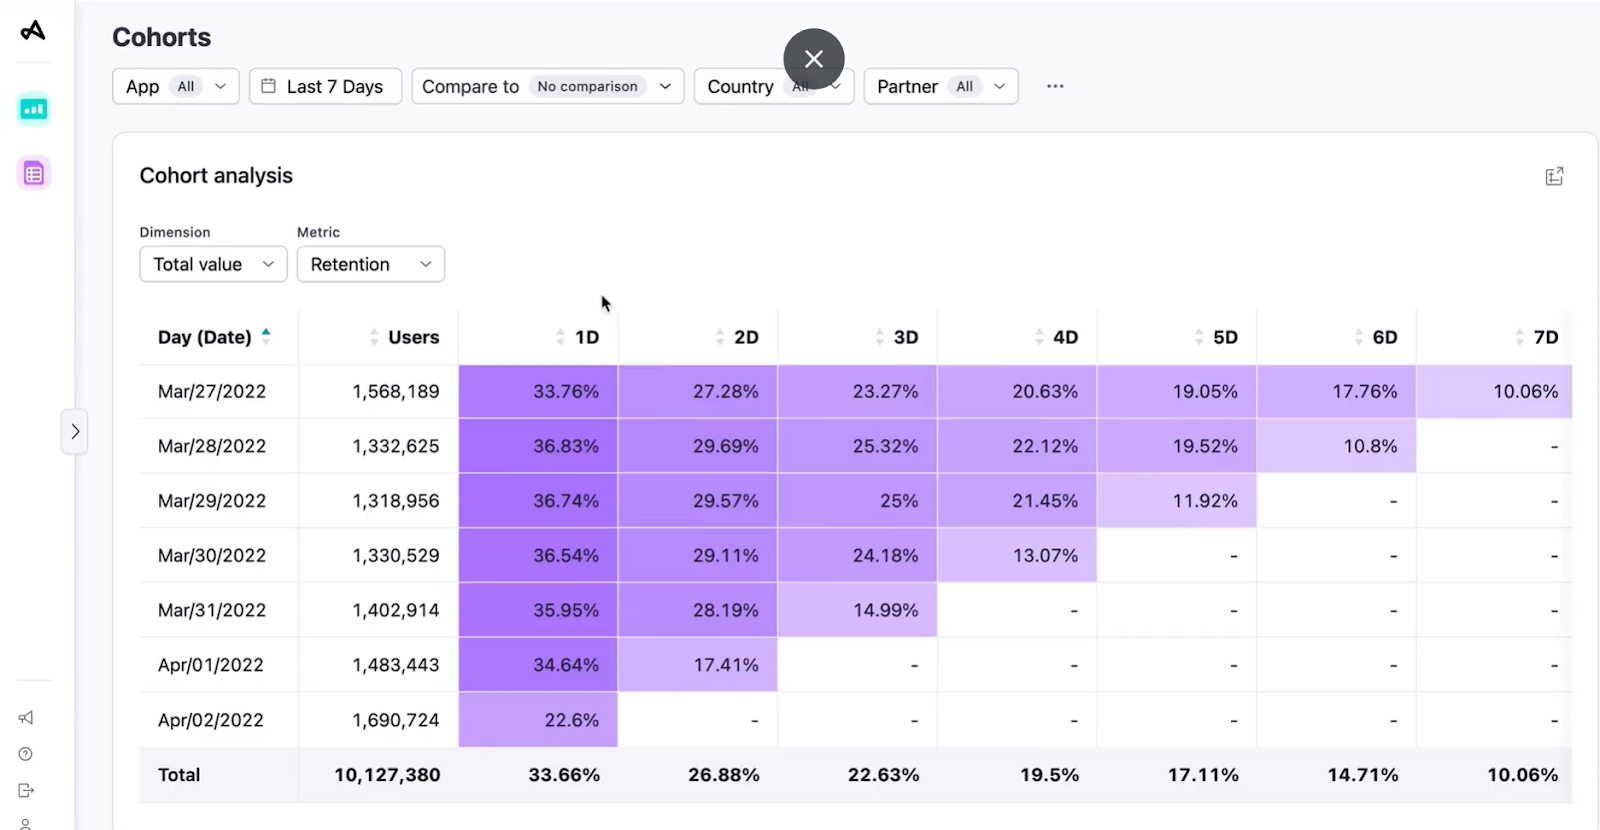Export the Cohort analysis table

coord(1554,177)
